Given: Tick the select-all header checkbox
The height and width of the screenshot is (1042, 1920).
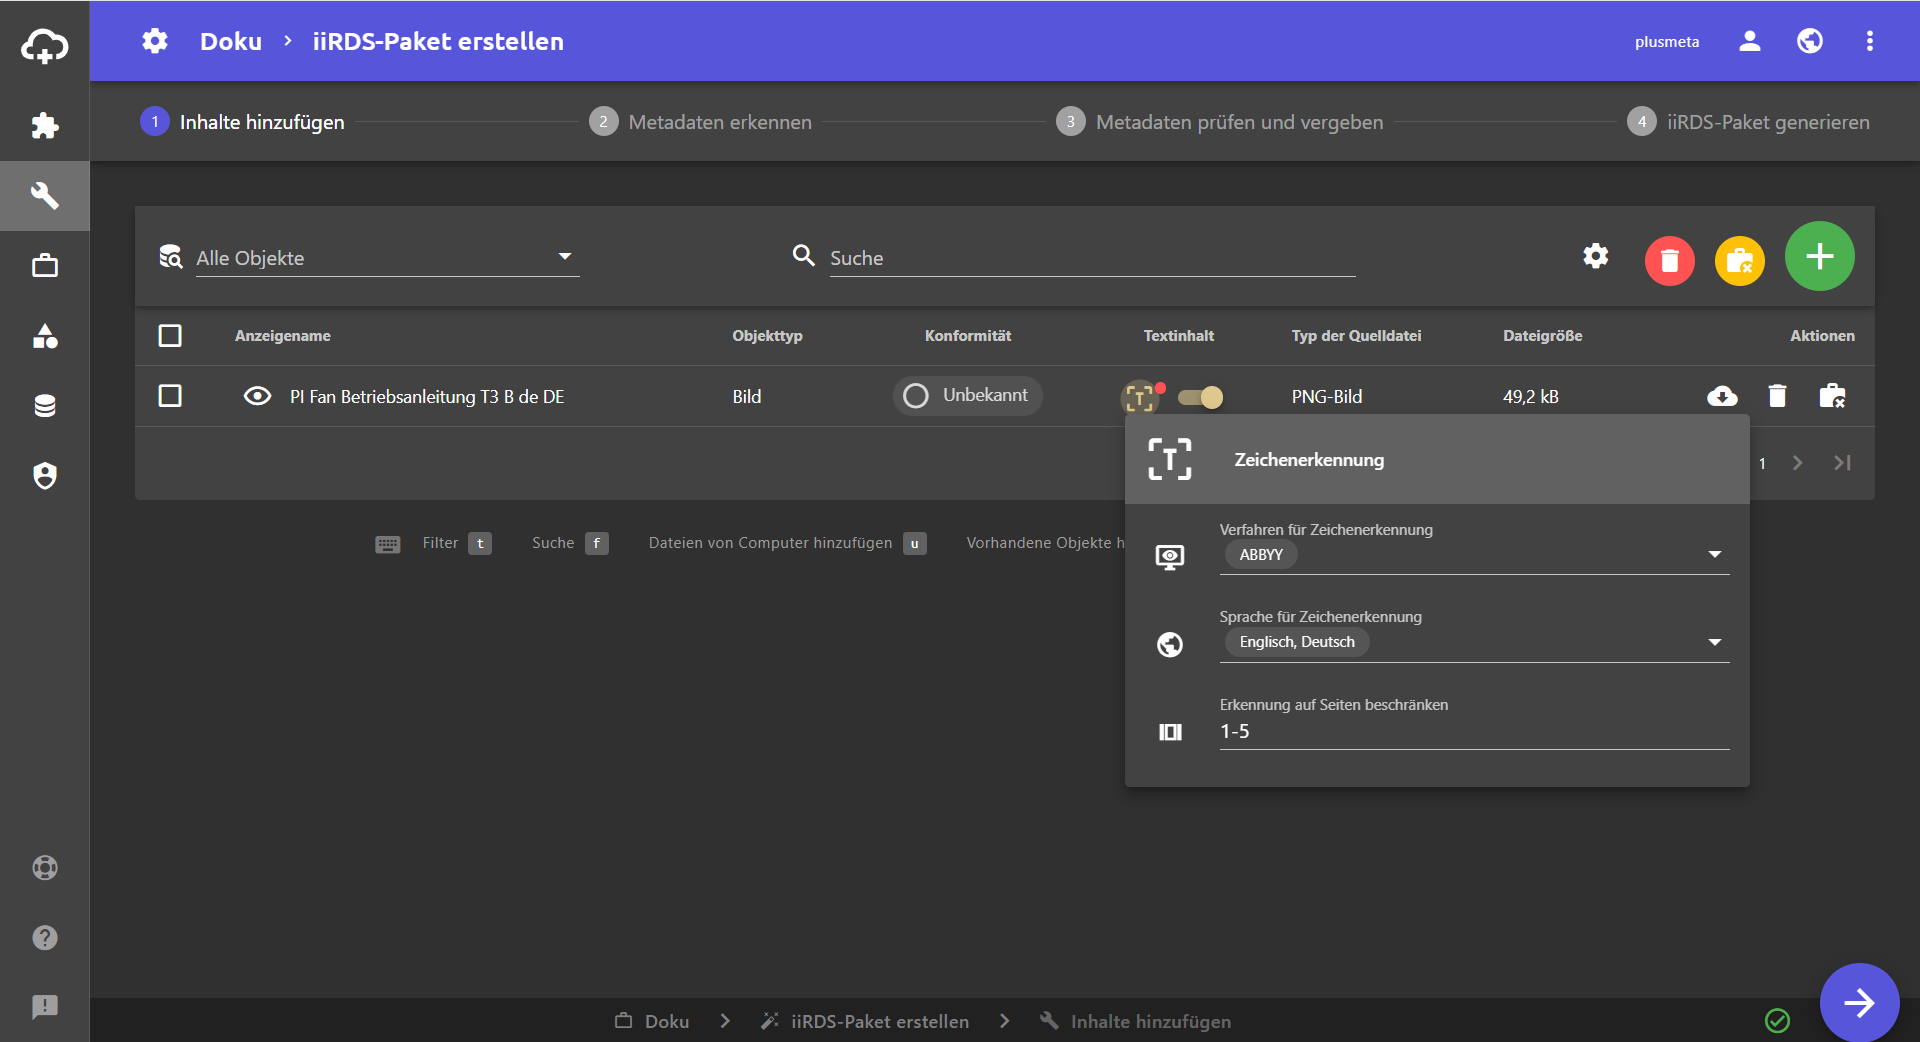Looking at the screenshot, I should click(x=170, y=335).
